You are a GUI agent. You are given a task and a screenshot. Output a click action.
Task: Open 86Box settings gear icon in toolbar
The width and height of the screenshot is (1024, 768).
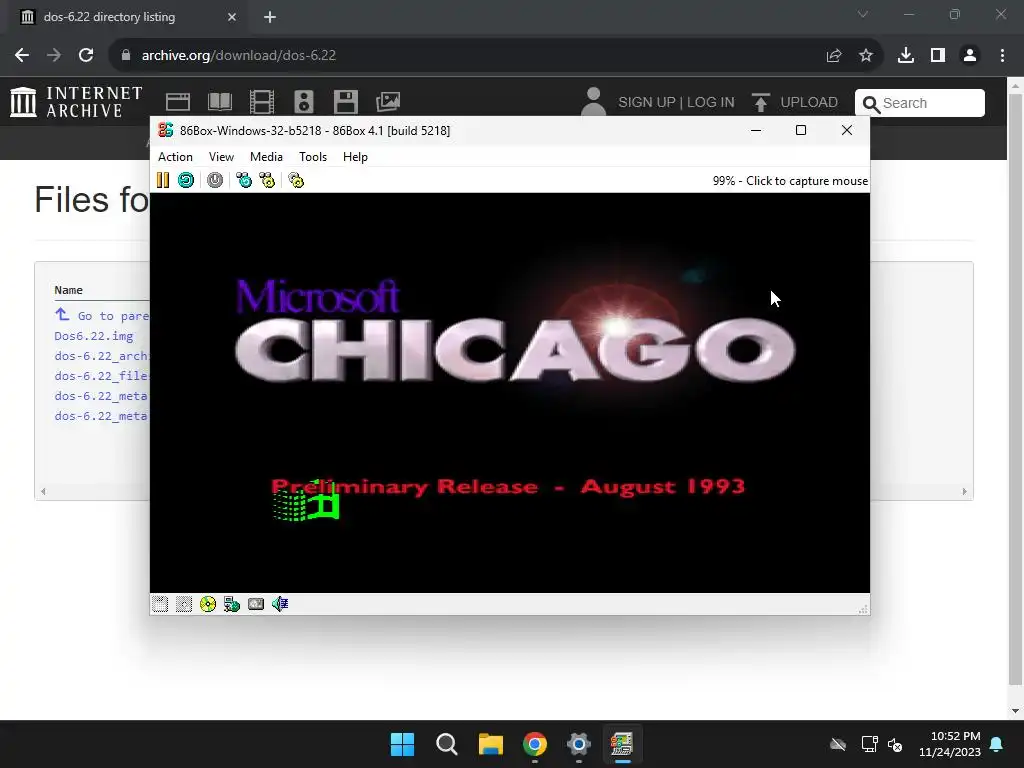tap(296, 180)
